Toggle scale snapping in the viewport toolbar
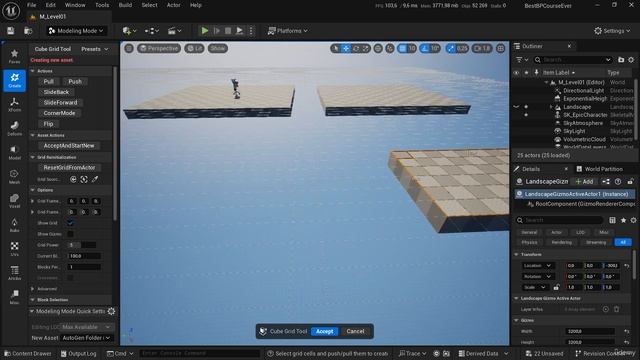Viewport: 640px width, 360px height. point(451,48)
